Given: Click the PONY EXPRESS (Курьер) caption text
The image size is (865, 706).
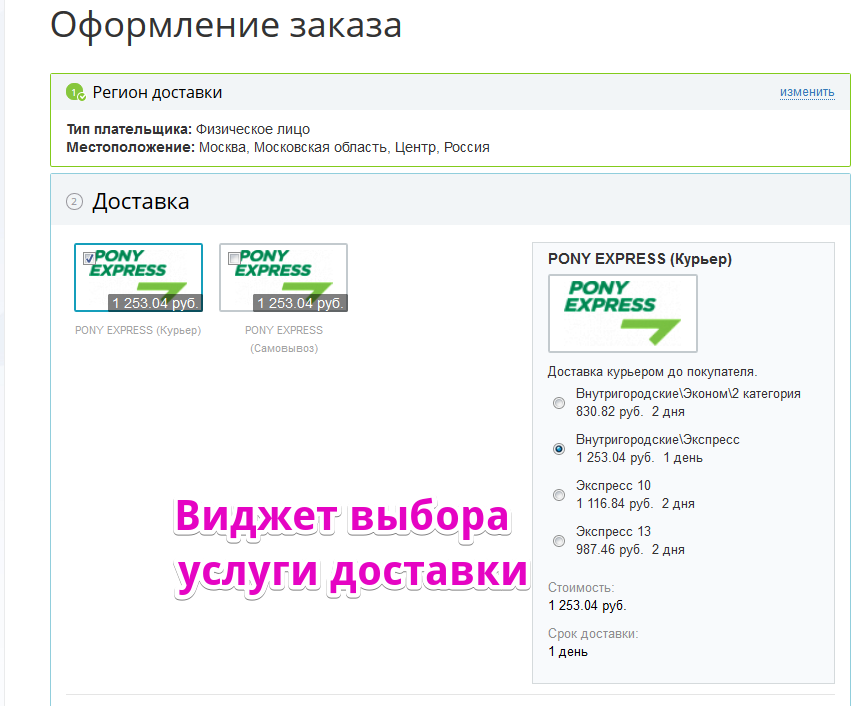Looking at the screenshot, I should click(x=138, y=330).
